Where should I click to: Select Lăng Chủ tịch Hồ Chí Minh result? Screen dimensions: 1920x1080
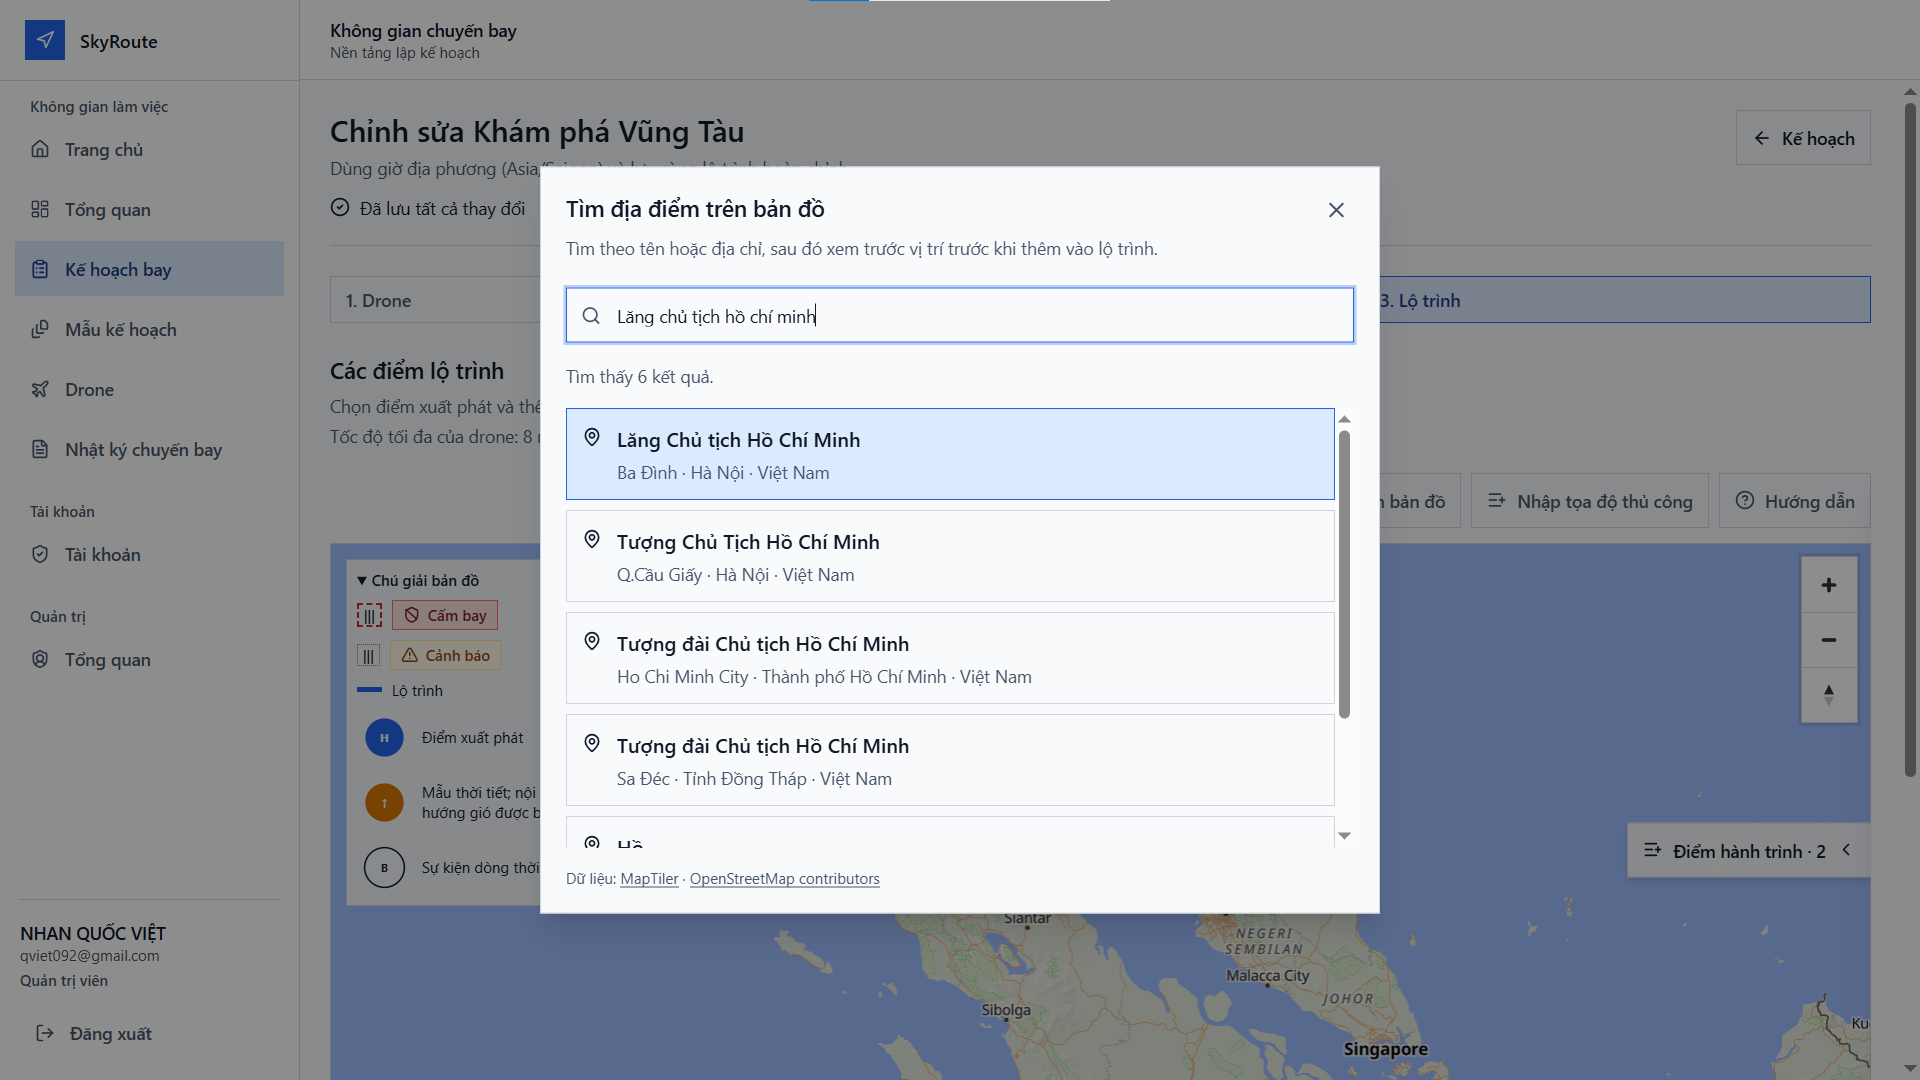(x=950, y=454)
